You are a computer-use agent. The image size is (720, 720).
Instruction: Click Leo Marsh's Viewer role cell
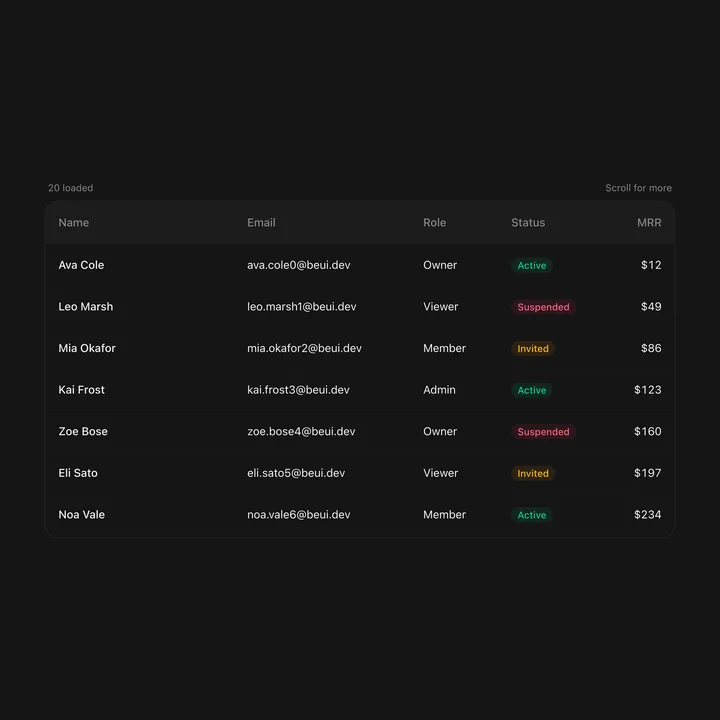440,307
